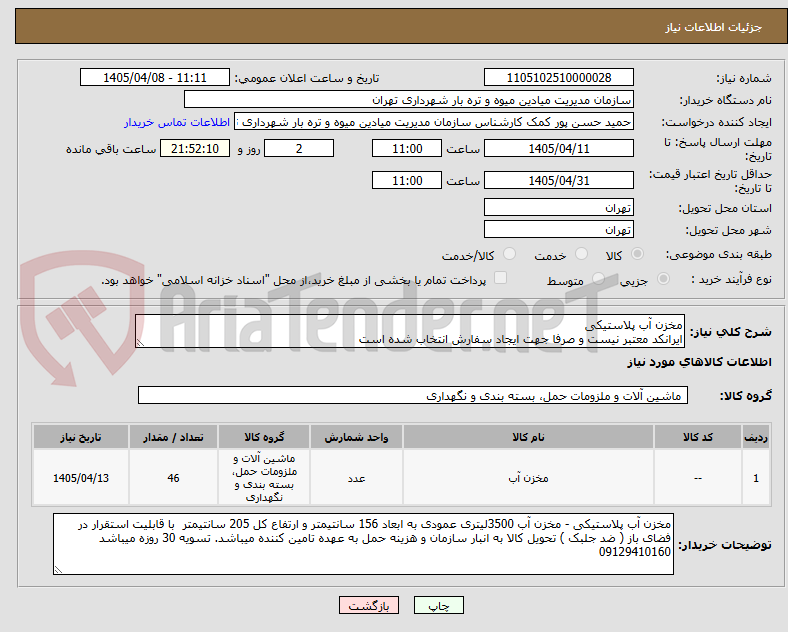Click the unit cell عدد
Screen dimensions: 788x632
point(356,478)
